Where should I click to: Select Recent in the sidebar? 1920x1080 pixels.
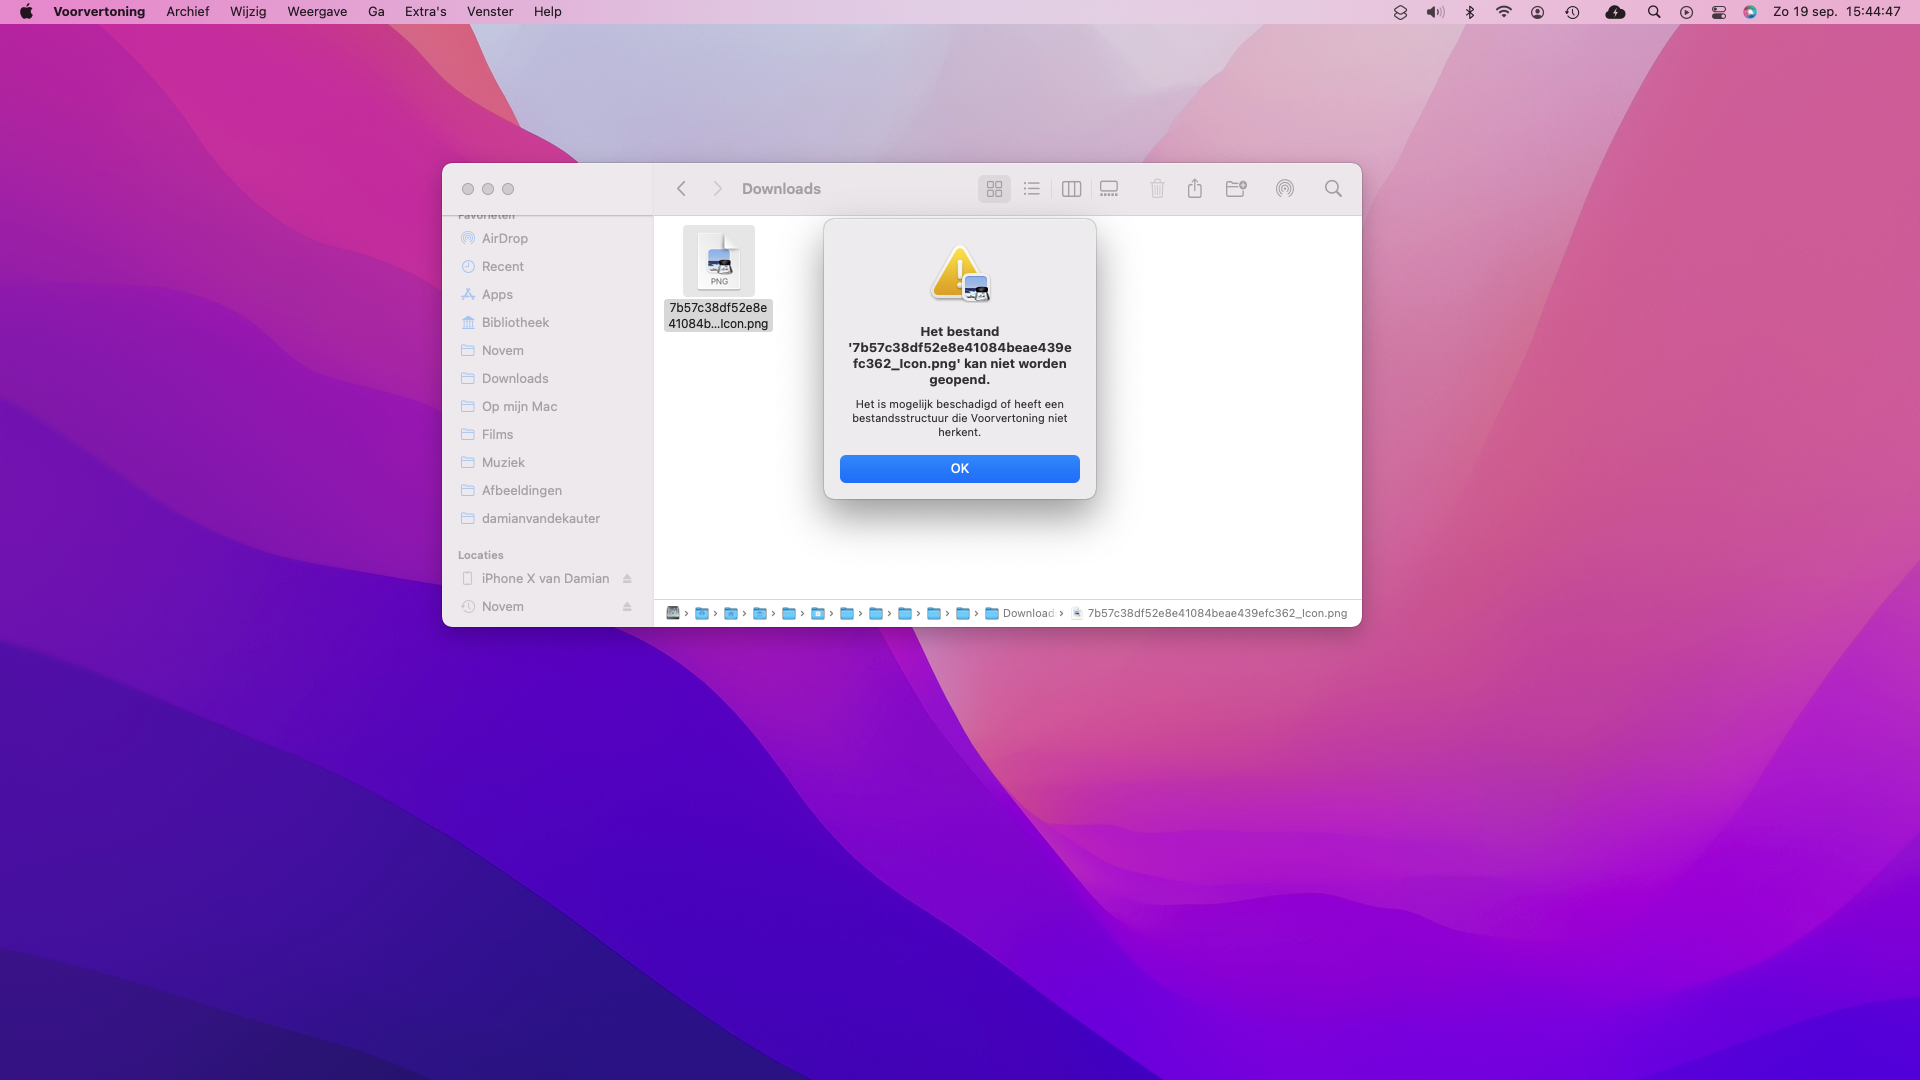547,267
